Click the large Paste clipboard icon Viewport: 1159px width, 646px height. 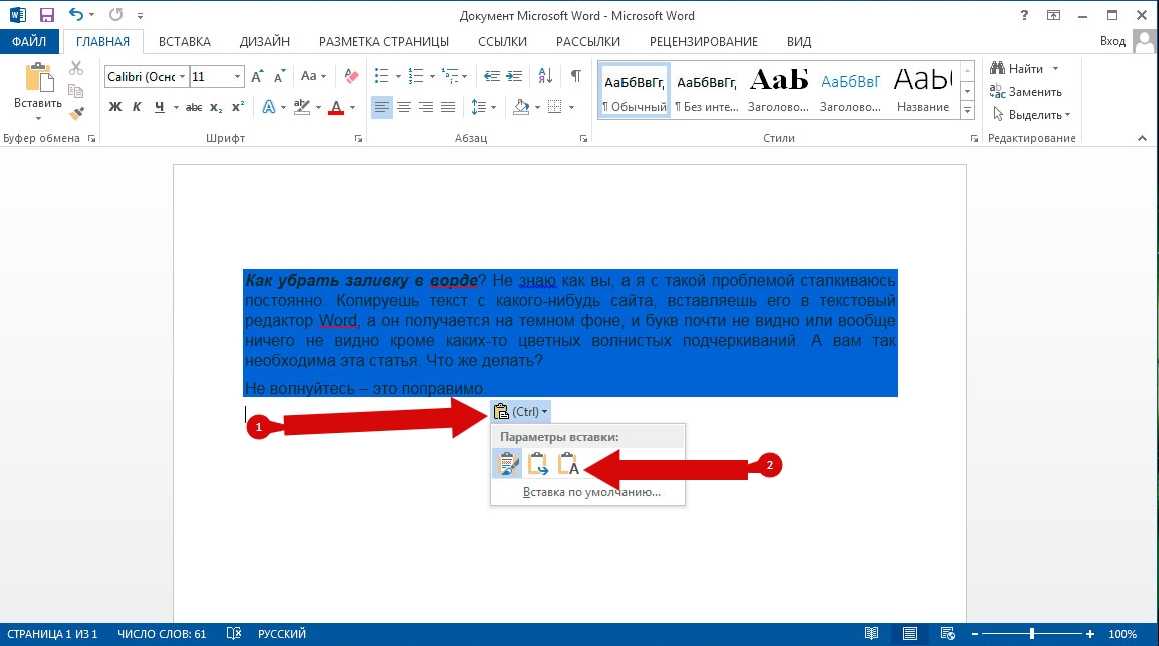(x=38, y=78)
